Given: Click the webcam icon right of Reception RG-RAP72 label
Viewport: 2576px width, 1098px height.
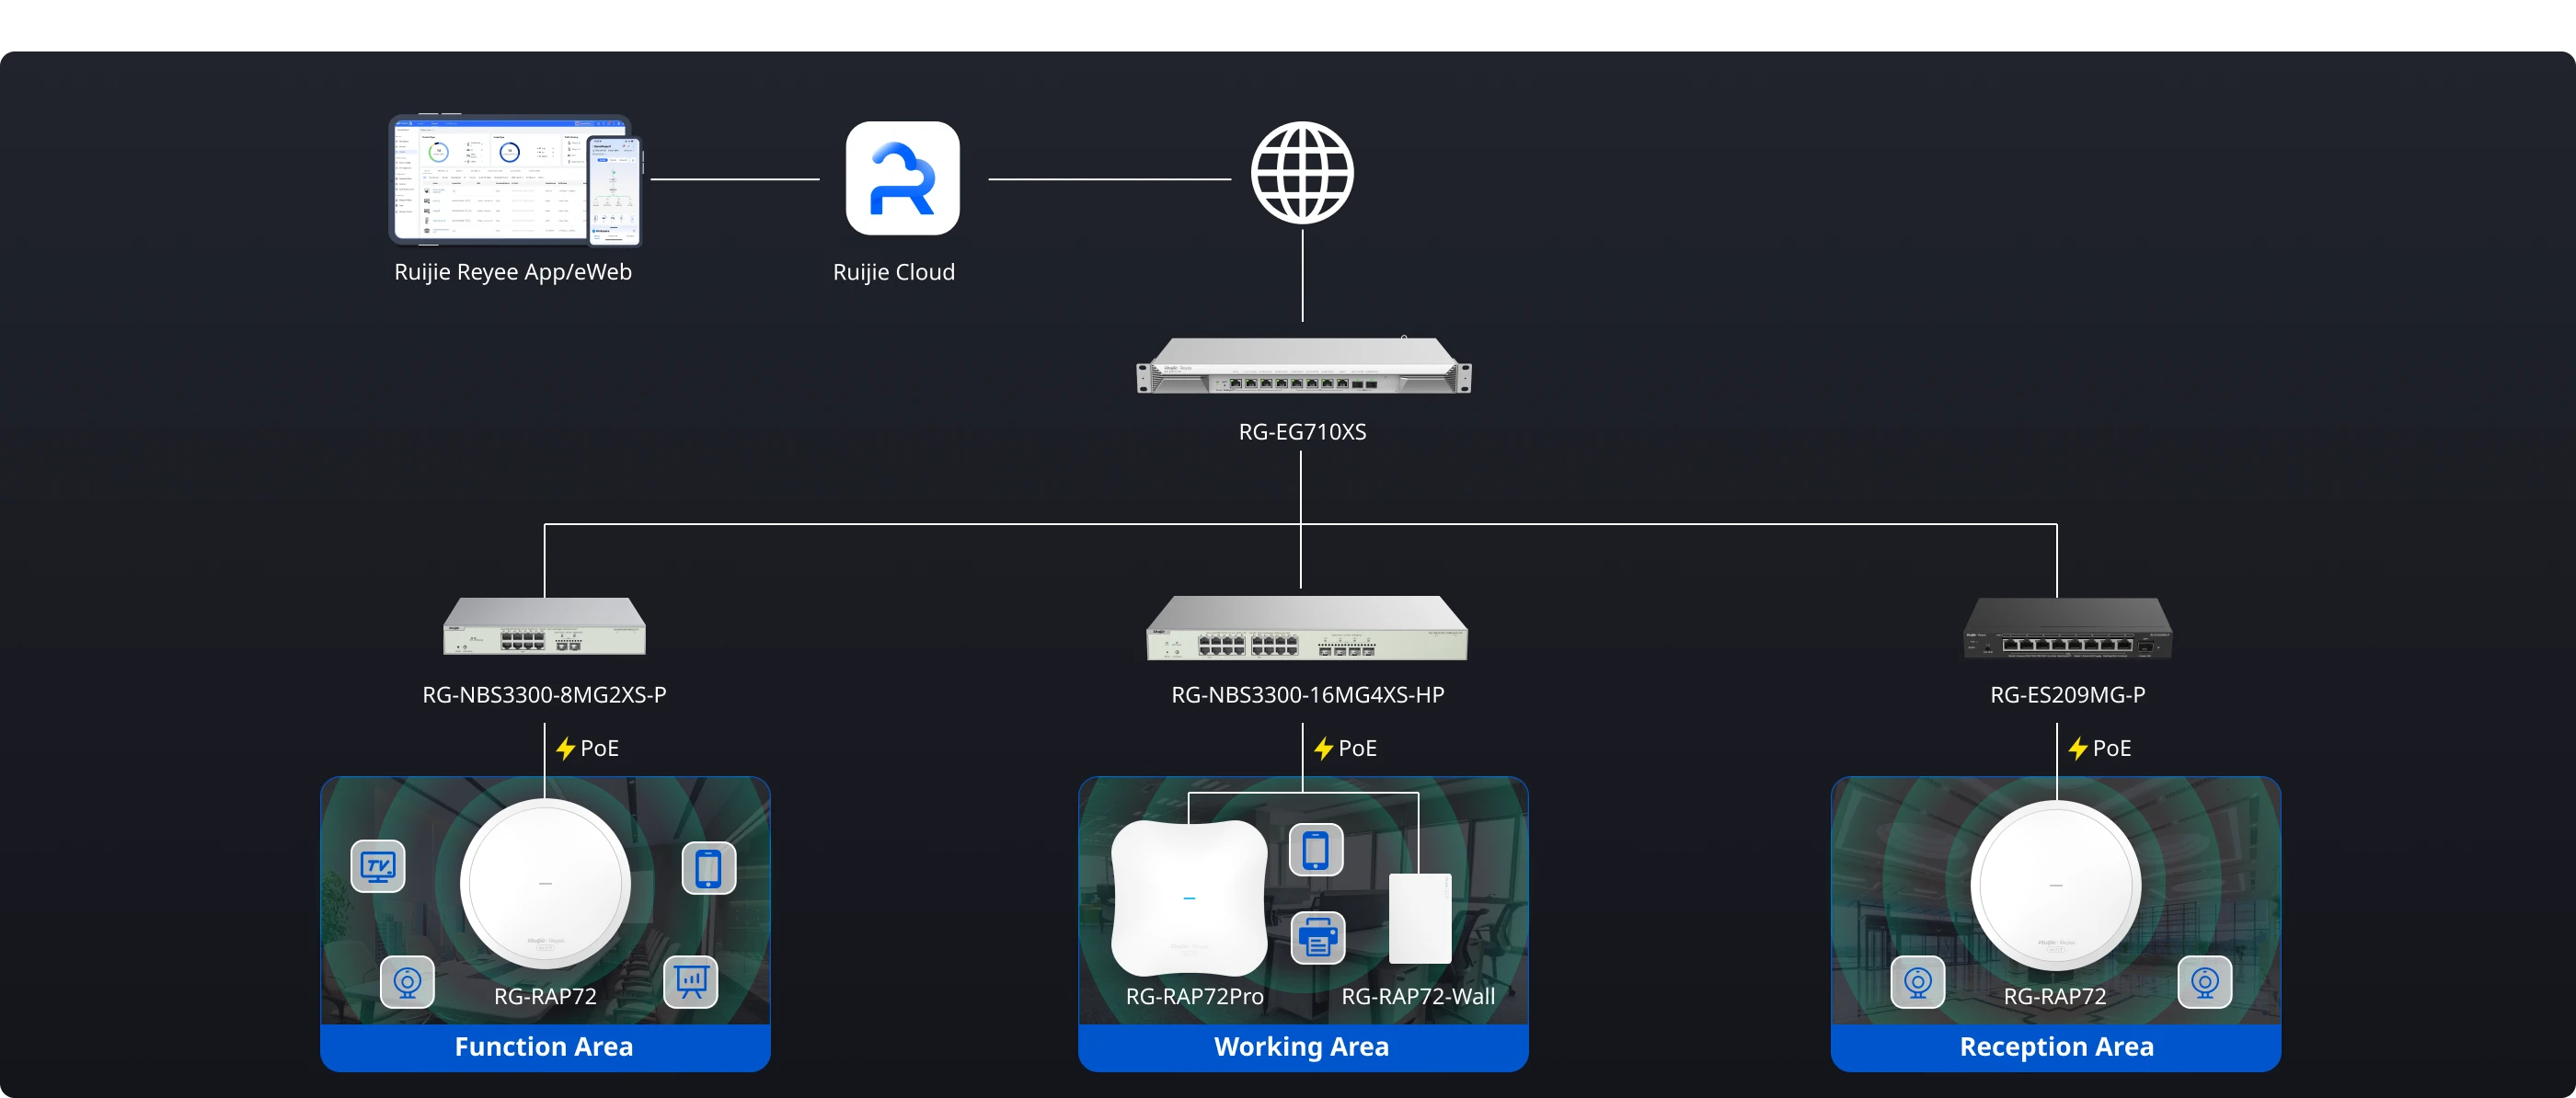Looking at the screenshot, I should tap(2205, 982).
